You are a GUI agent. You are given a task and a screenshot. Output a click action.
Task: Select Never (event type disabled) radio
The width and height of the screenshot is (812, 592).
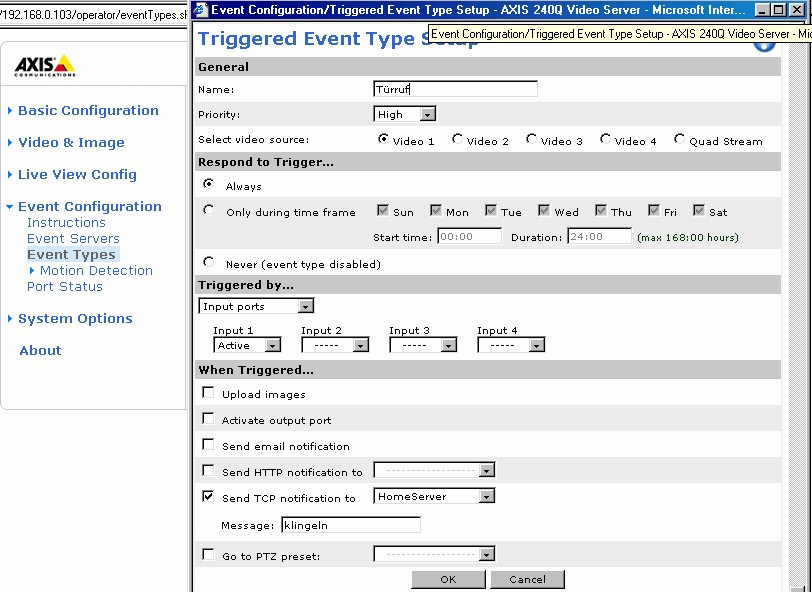coord(208,263)
